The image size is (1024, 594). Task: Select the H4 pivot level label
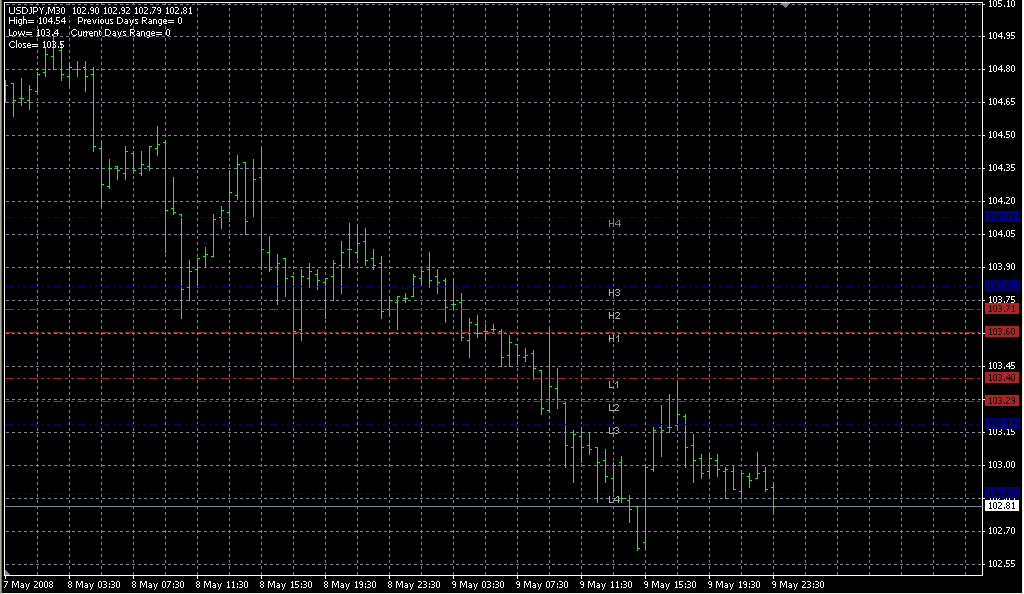pyautogui.click(x=615, y=223)
